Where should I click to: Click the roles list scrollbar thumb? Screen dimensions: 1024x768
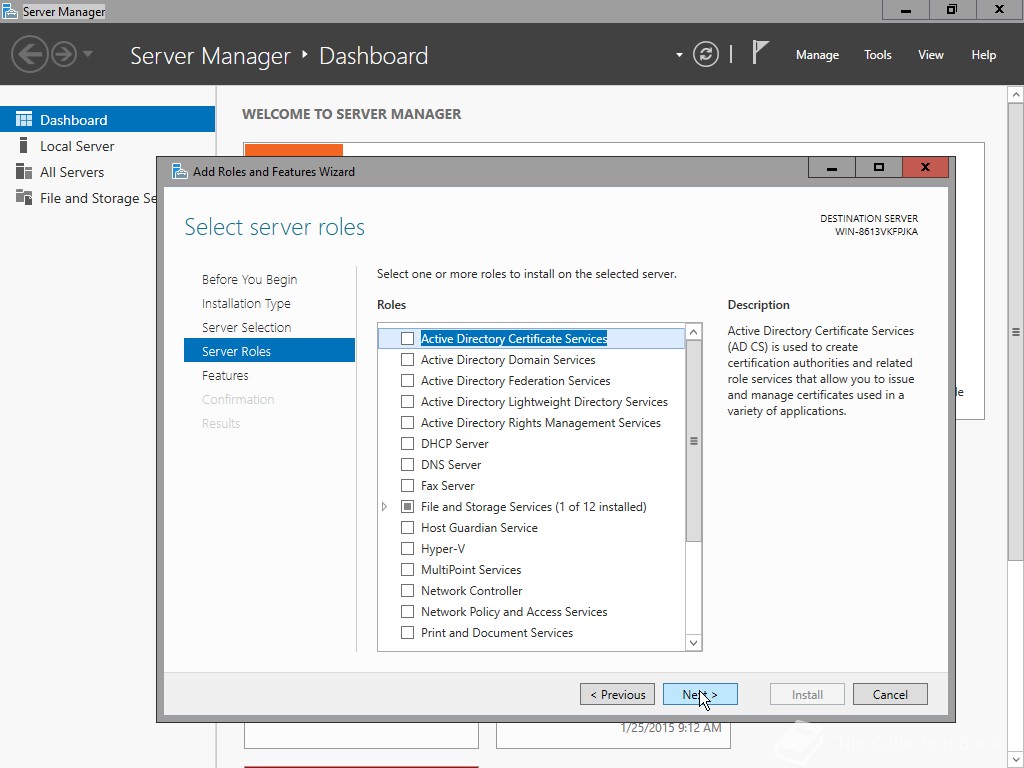[694, 441]
